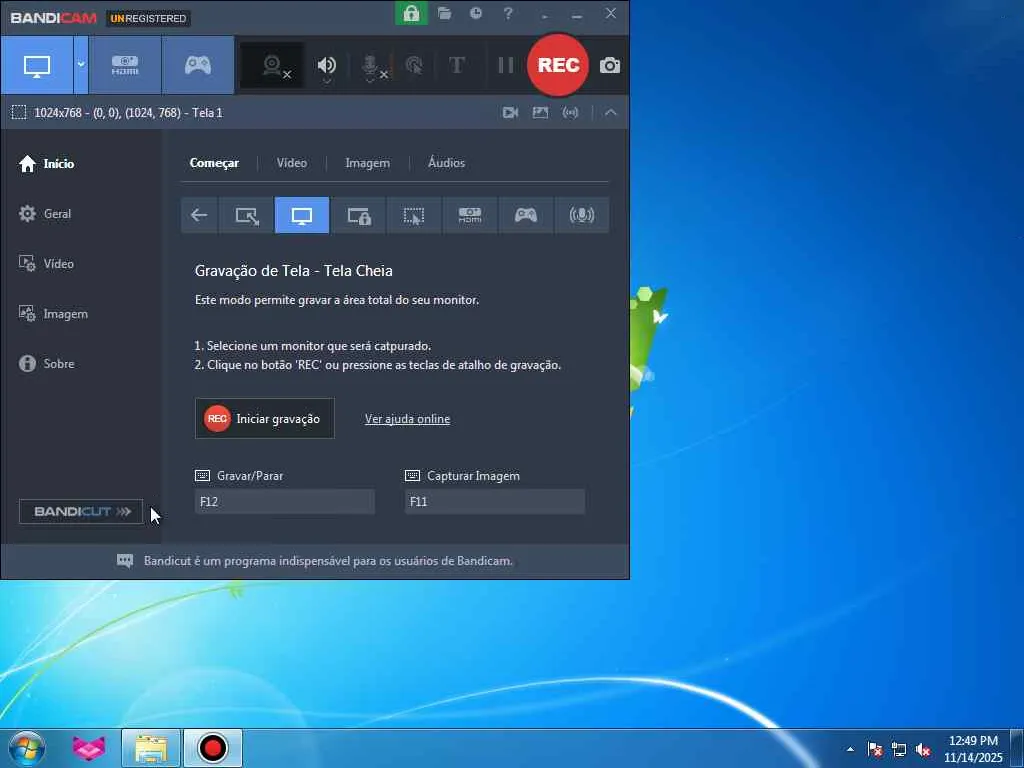The height and width of the screenshot is (768, 1024).
Task: Open the output folder icon
Action: (x=445, y=13)
